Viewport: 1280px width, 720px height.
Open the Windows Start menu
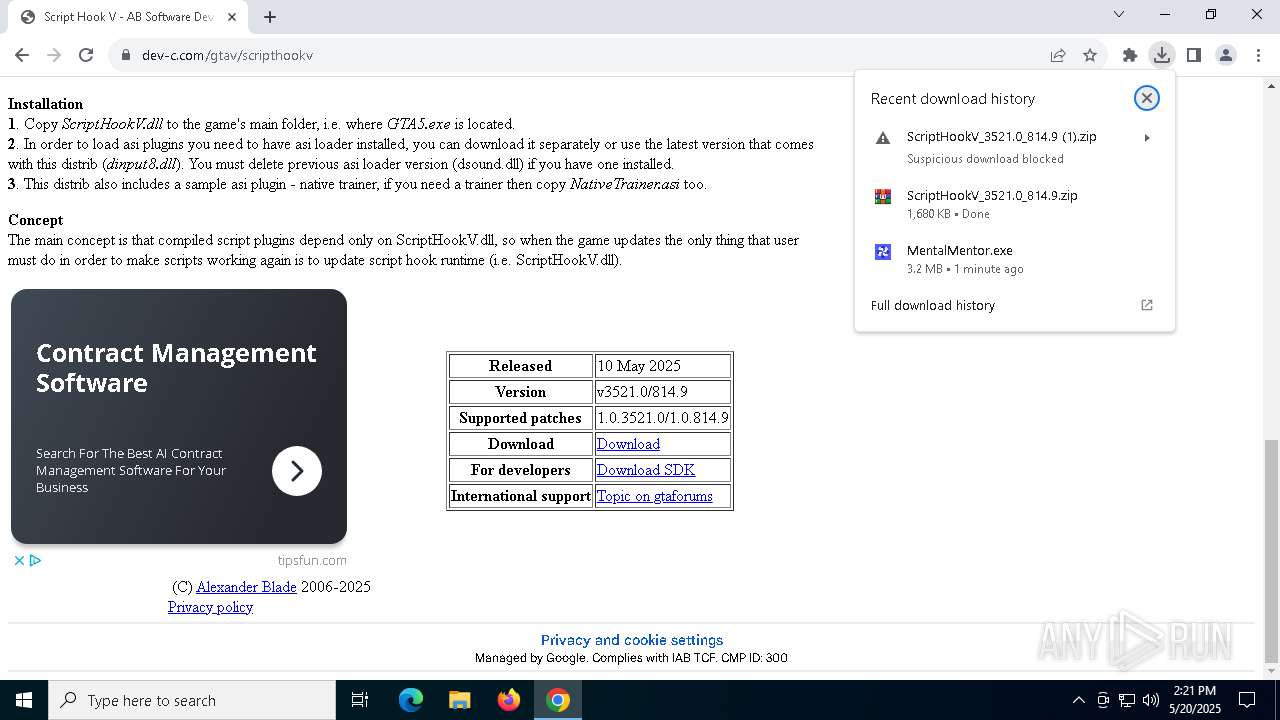pyautogui.click(x=24, y=700)
